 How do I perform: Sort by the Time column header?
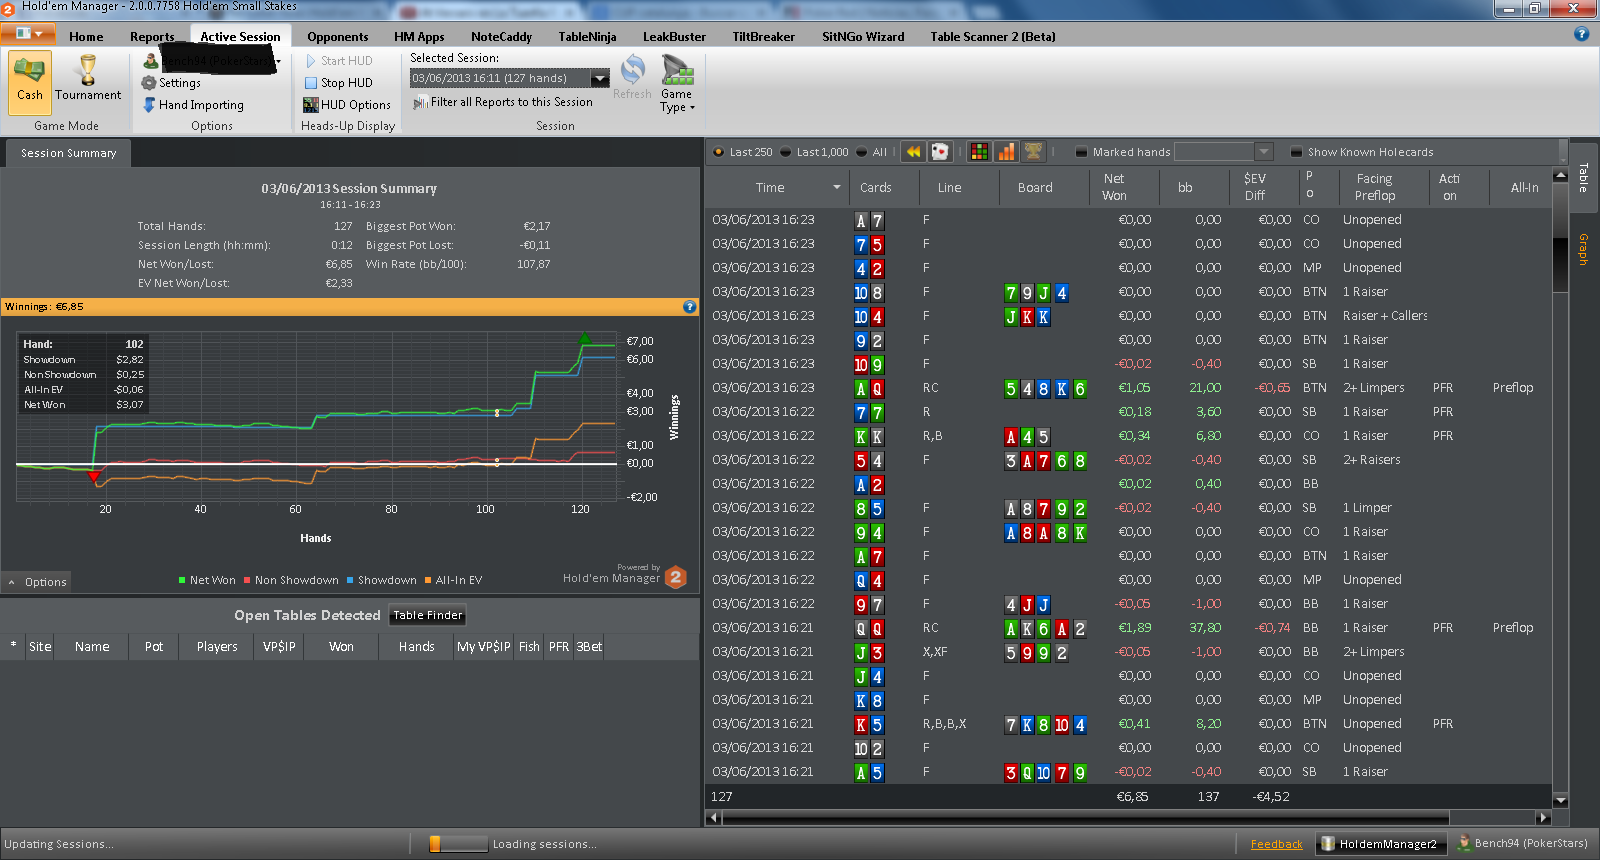click(x=776, y=187)
